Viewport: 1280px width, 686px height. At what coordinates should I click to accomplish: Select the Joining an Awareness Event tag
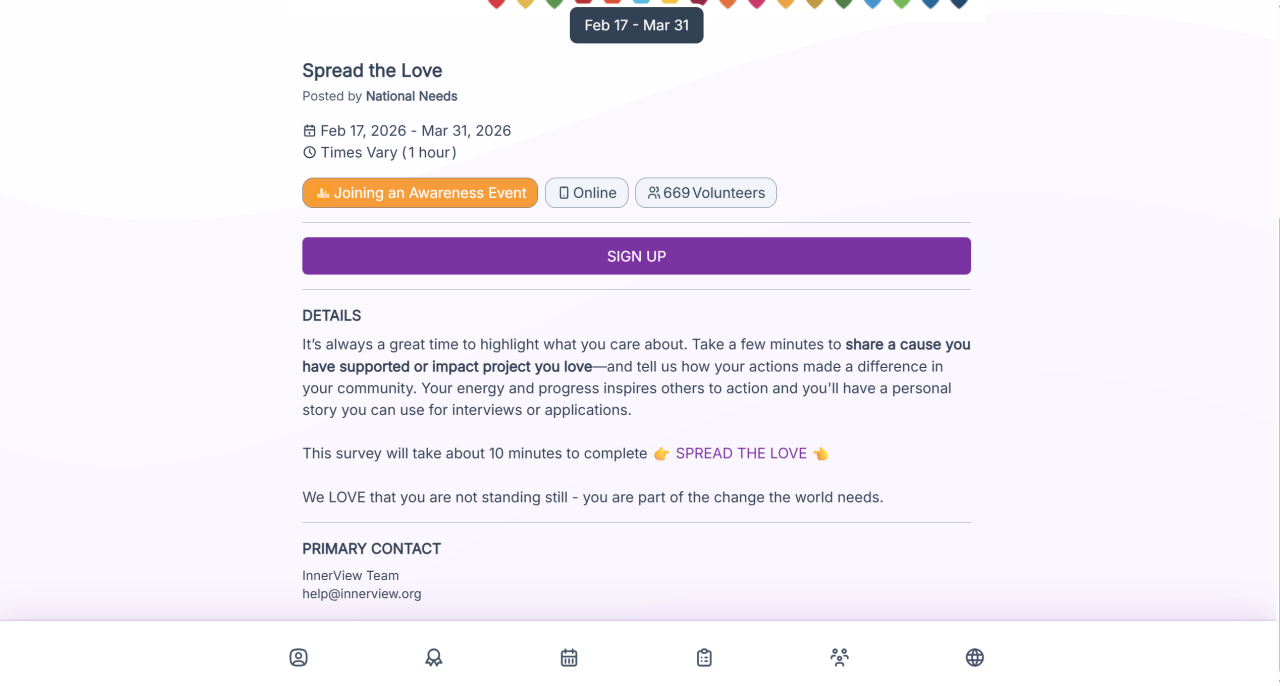click(x=420, y=193)
